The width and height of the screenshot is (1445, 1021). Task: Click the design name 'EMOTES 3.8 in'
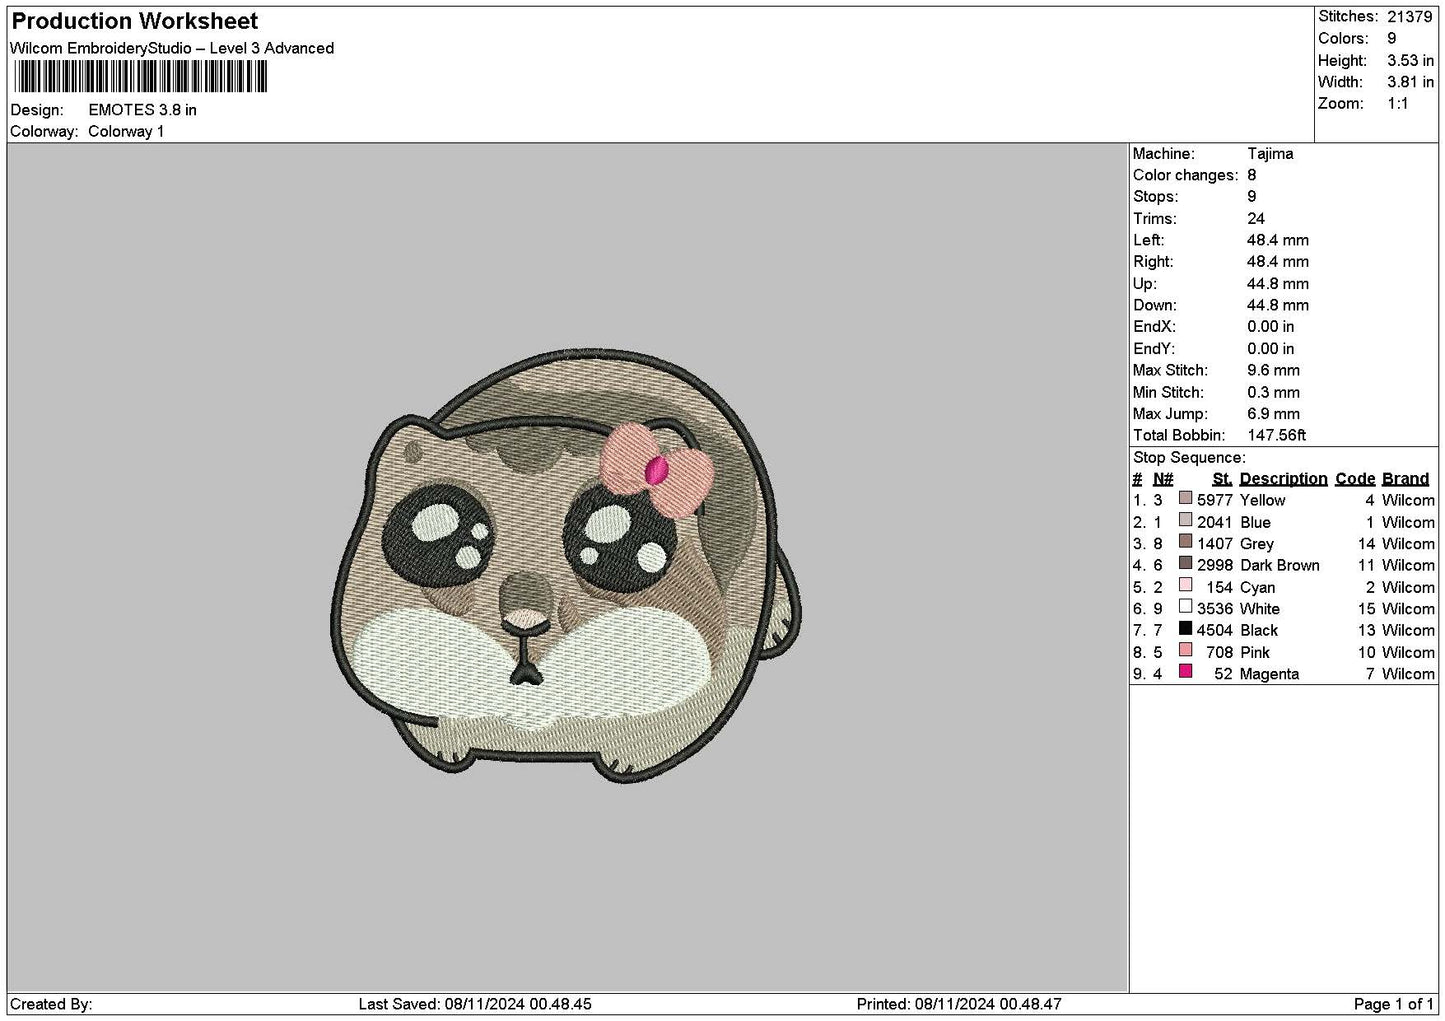click(x=143, y=110)
